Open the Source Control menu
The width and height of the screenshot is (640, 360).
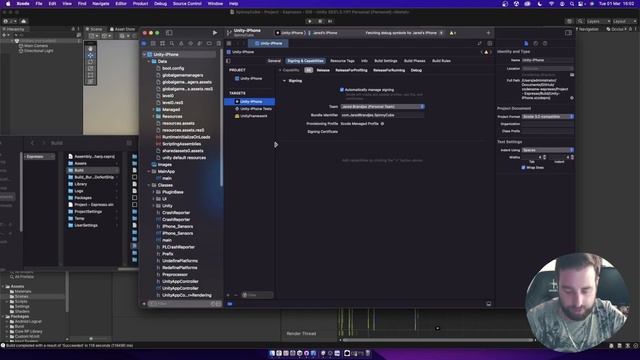tap(187, 4)
